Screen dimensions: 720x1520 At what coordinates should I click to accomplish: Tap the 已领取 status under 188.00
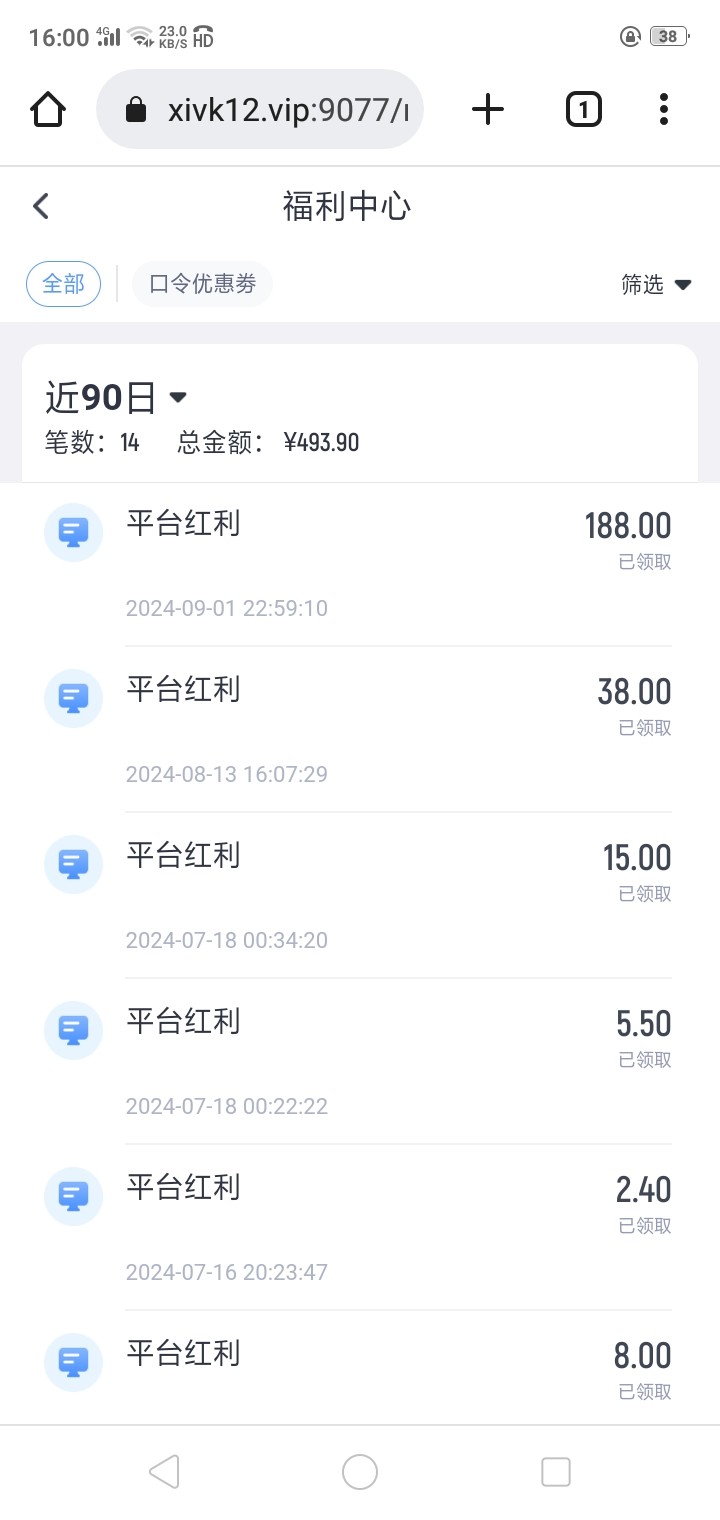[645, 562]
